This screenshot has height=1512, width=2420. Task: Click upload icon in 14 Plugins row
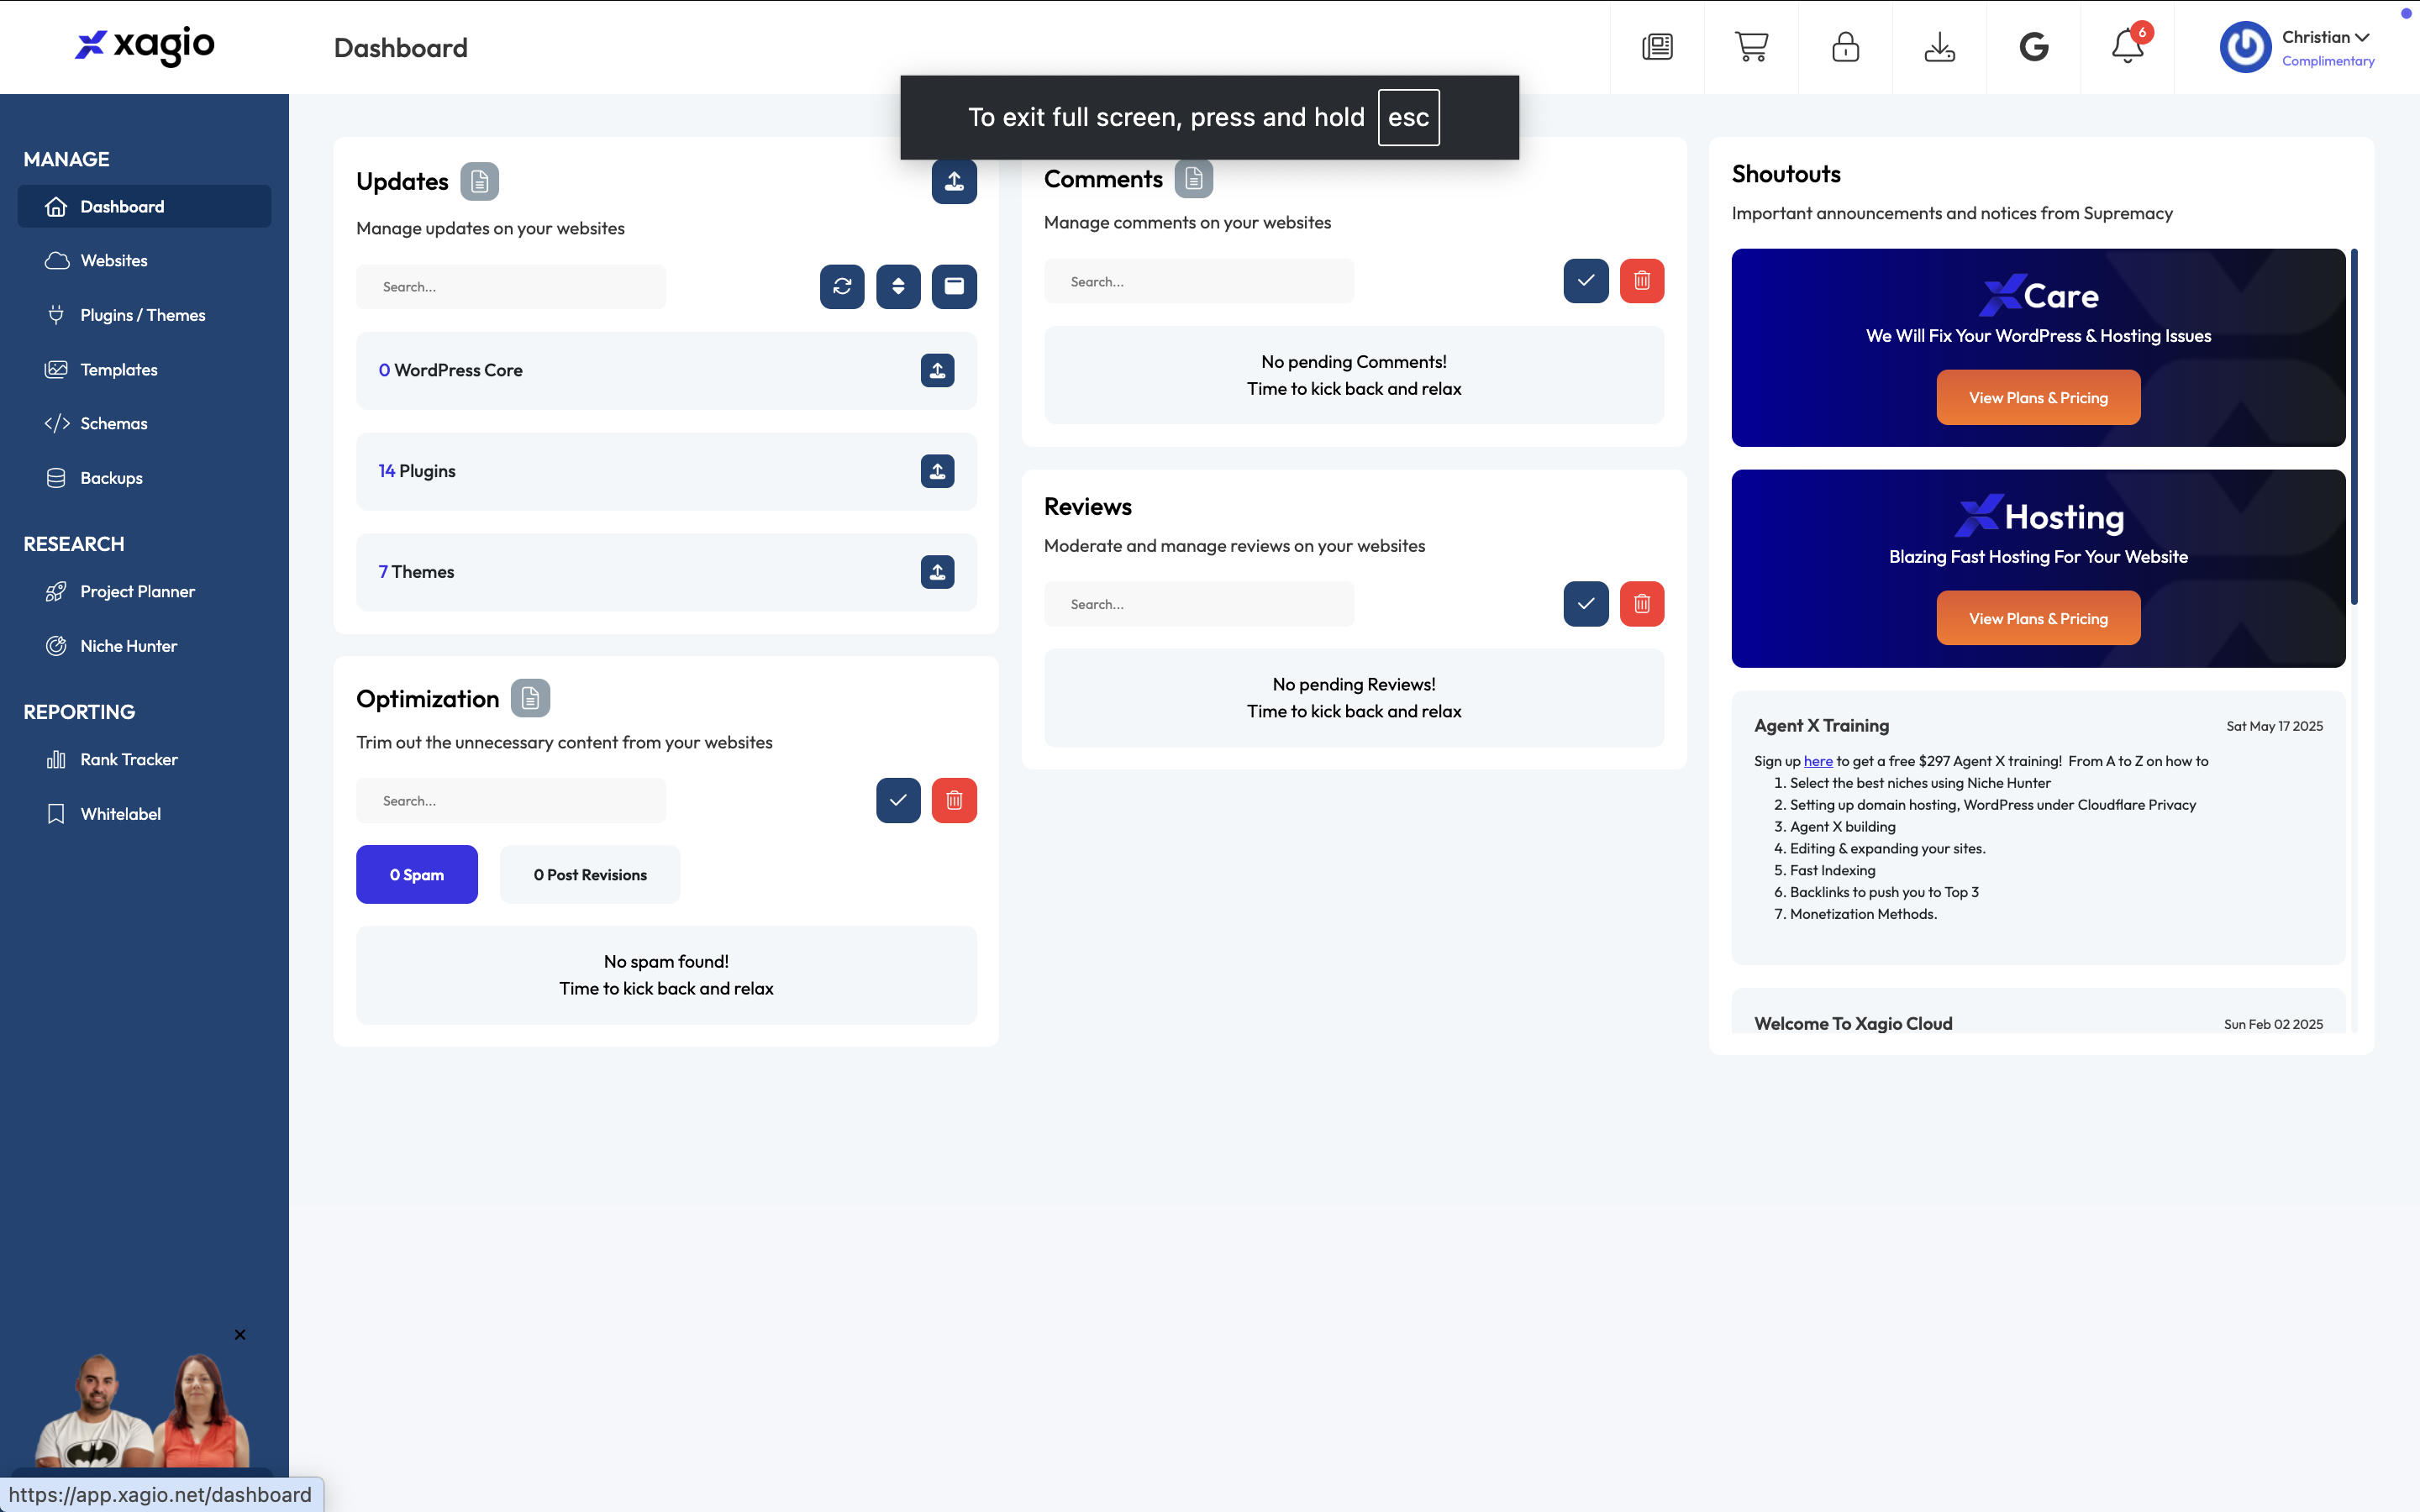coord(937,471)
